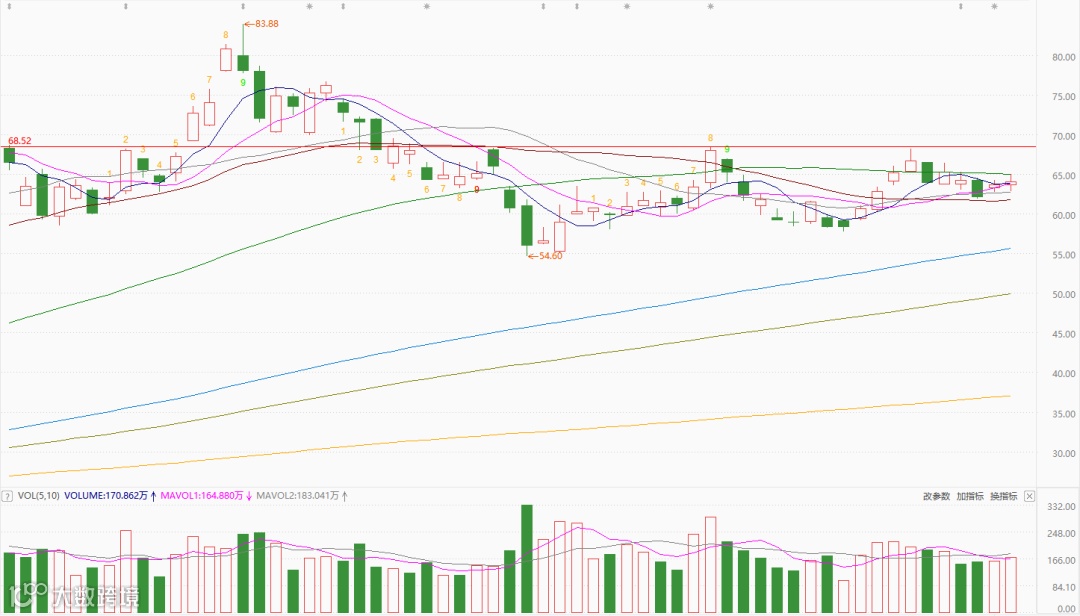Click the magenta MAVOL1:164.880万 value

coord(202,495)
